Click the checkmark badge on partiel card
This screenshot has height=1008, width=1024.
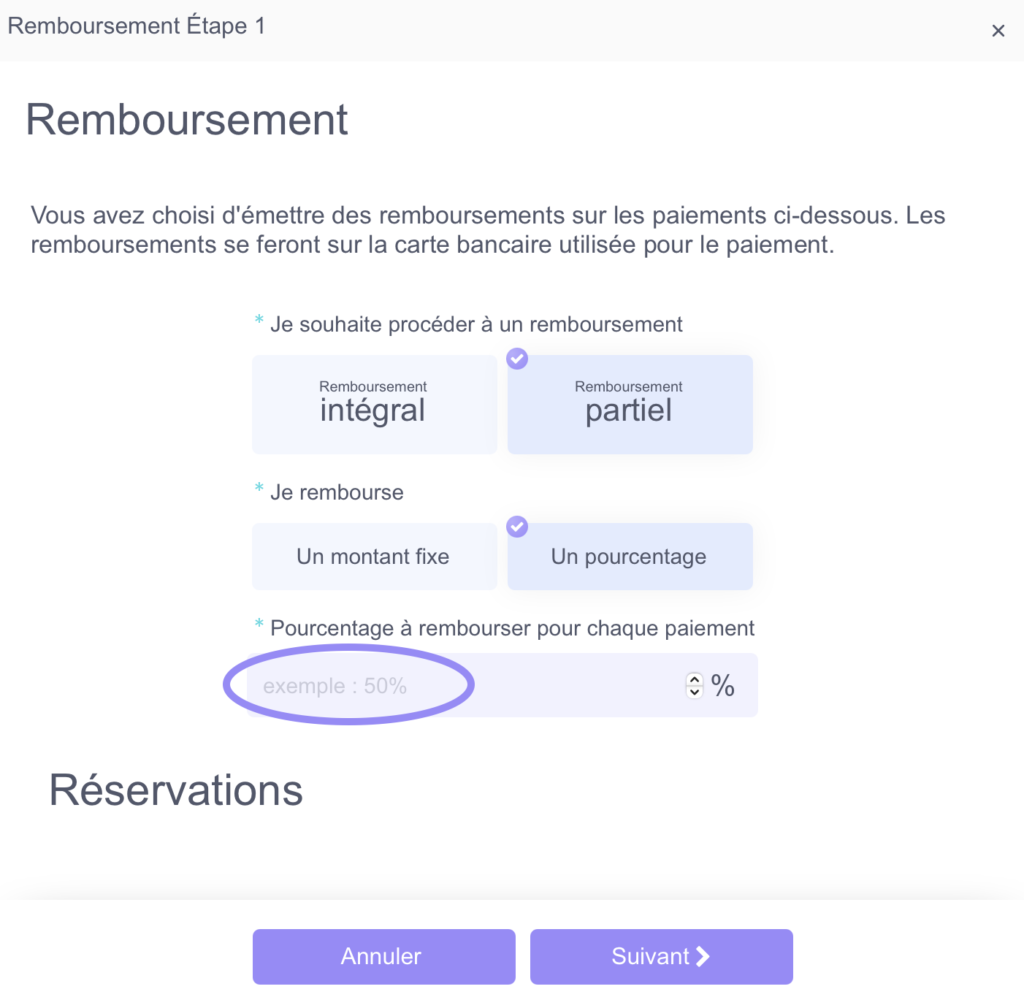pos(517,358)
